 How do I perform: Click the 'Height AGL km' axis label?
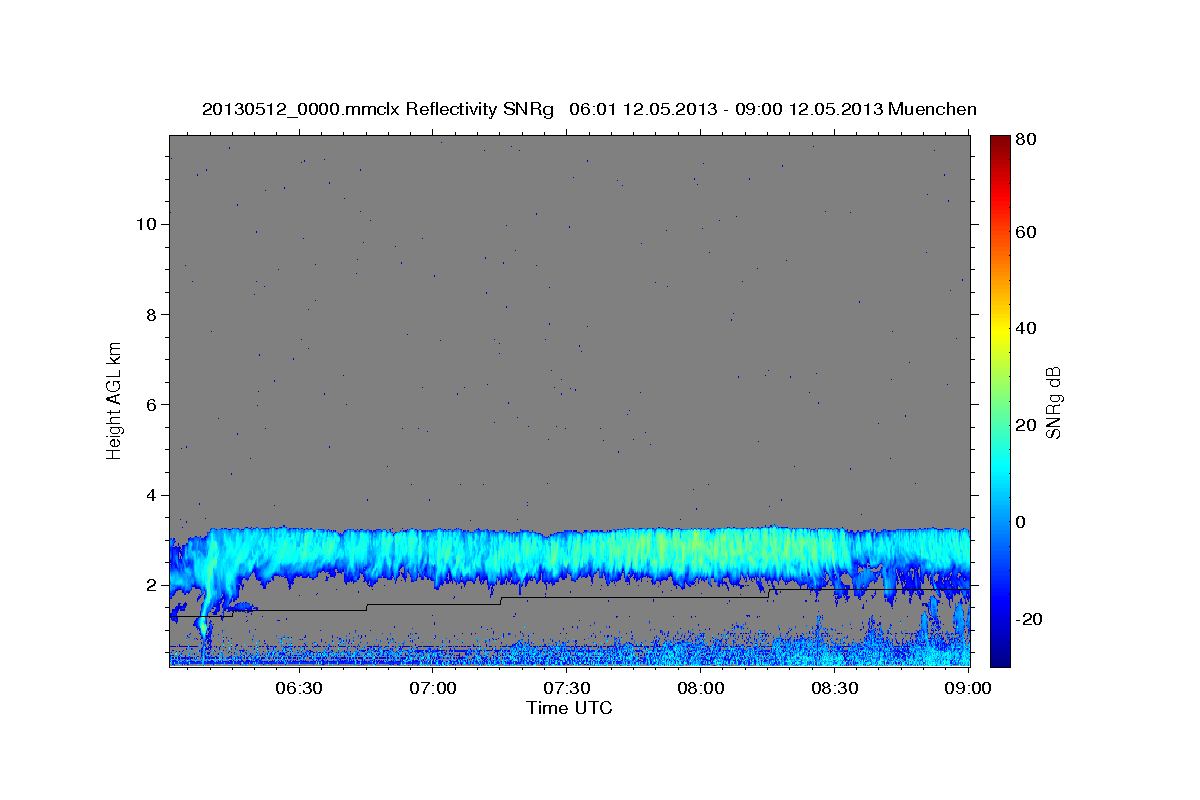pyautogui.click(x=115, y=399)
